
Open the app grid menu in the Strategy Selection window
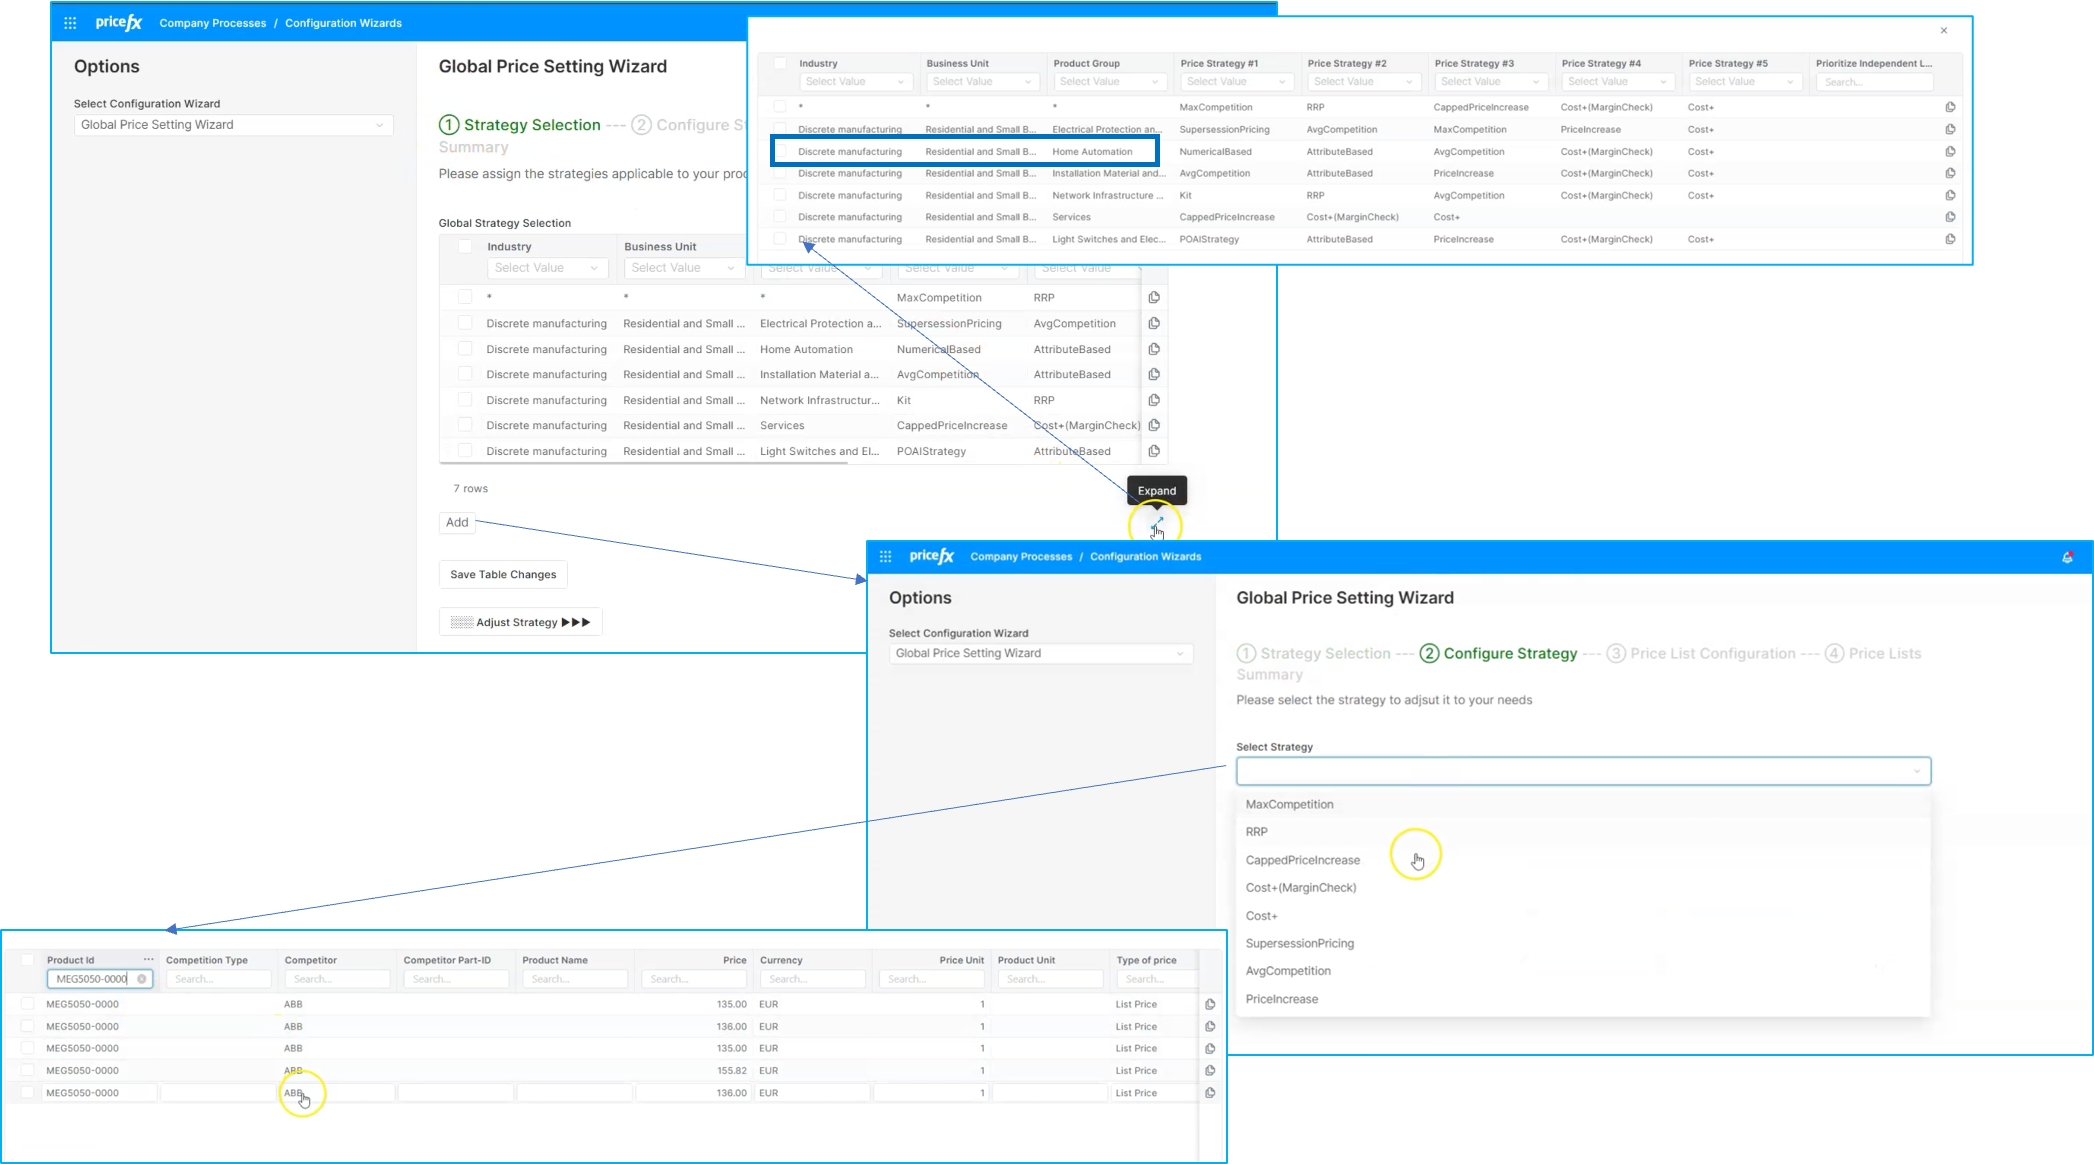click(x=70, y=23)
